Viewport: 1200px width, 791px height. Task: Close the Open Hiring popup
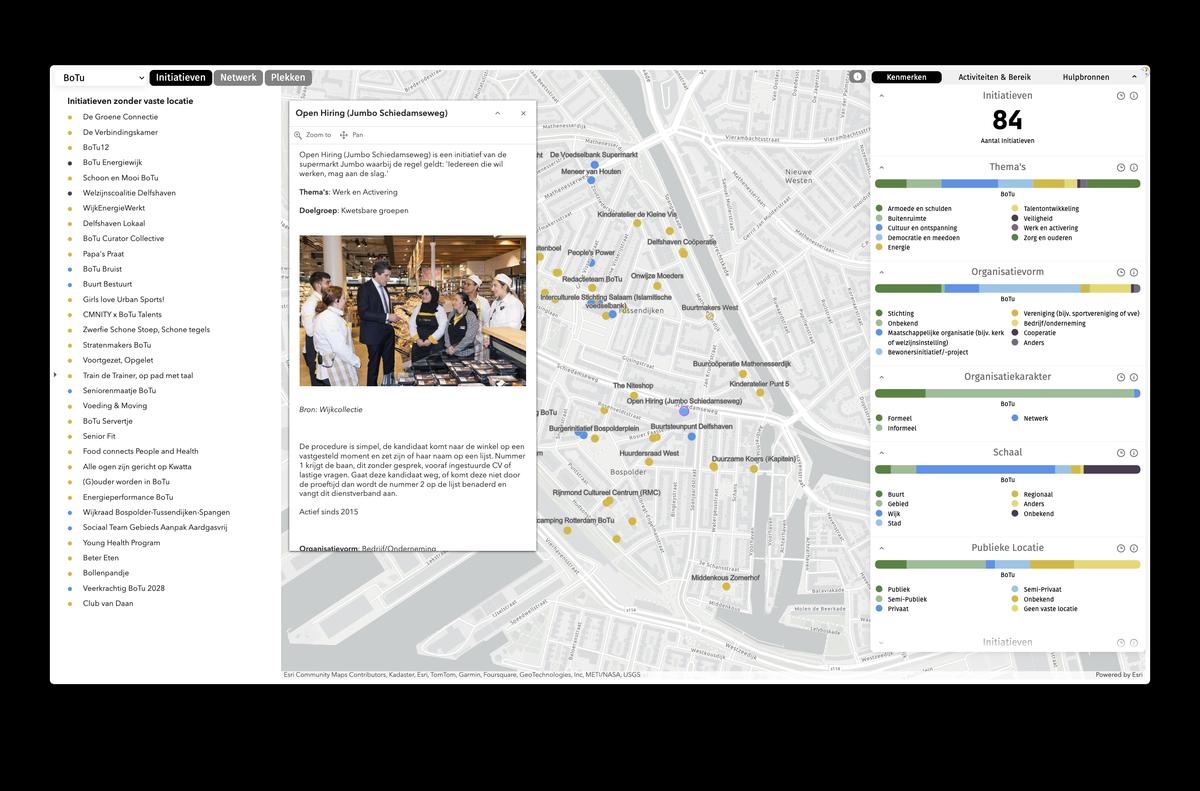[523, 114]
